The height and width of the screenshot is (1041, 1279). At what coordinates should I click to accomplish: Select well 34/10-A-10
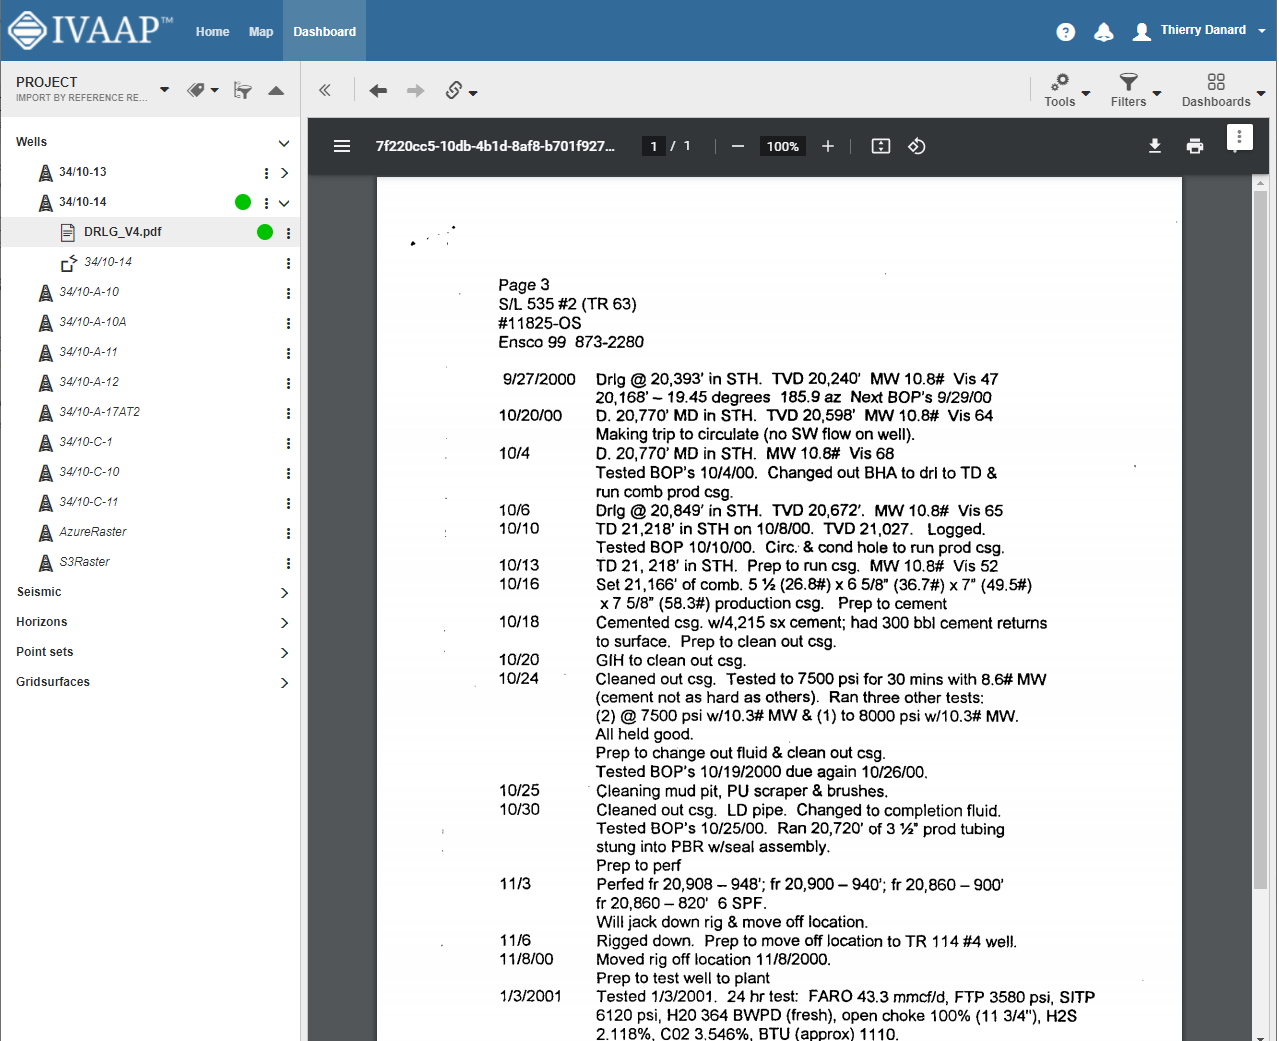tap(89, 292)
